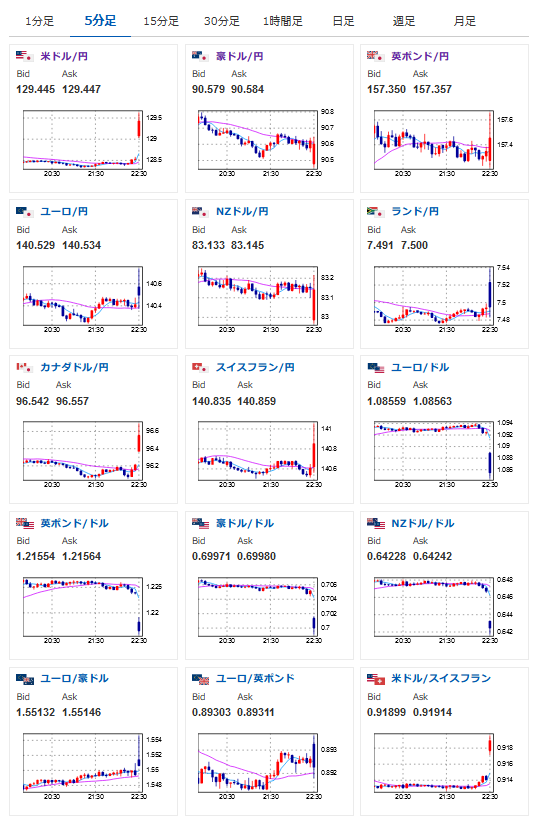534x820 pixels.
Task: Select the 月足 monthly tab
Action: tap(464, 21)
